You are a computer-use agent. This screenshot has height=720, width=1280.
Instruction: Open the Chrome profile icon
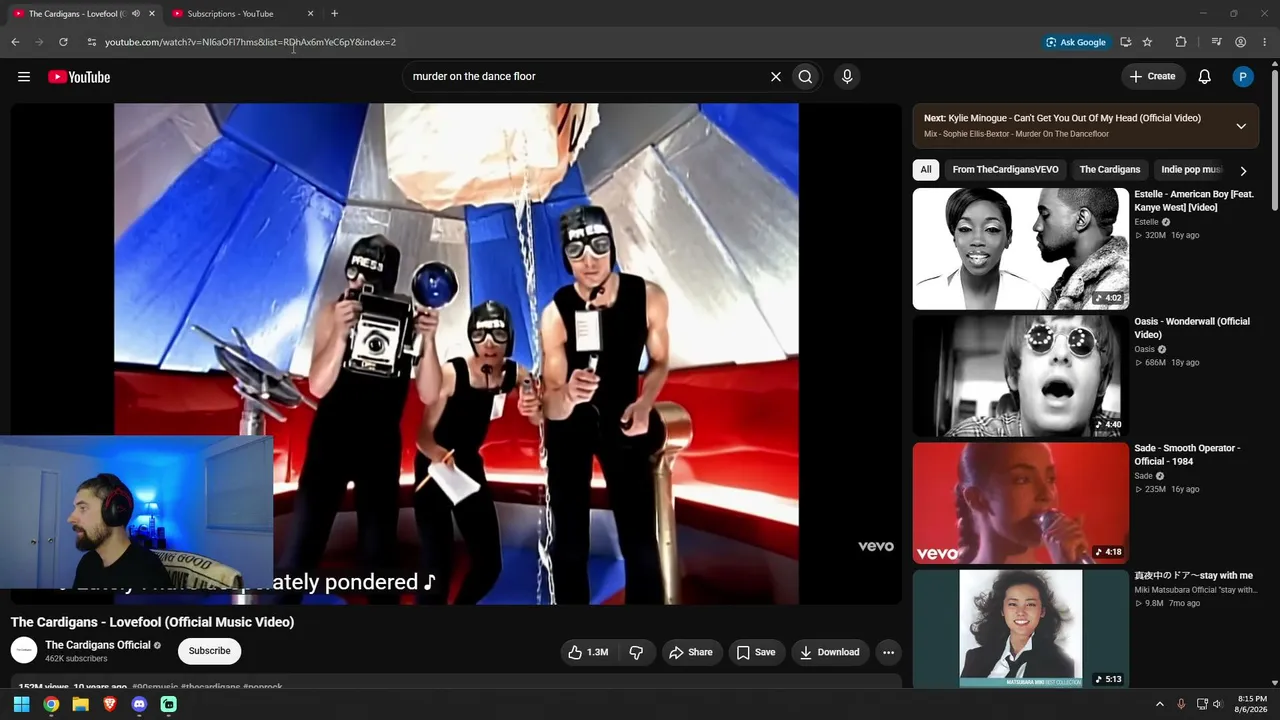(1240, 42)
